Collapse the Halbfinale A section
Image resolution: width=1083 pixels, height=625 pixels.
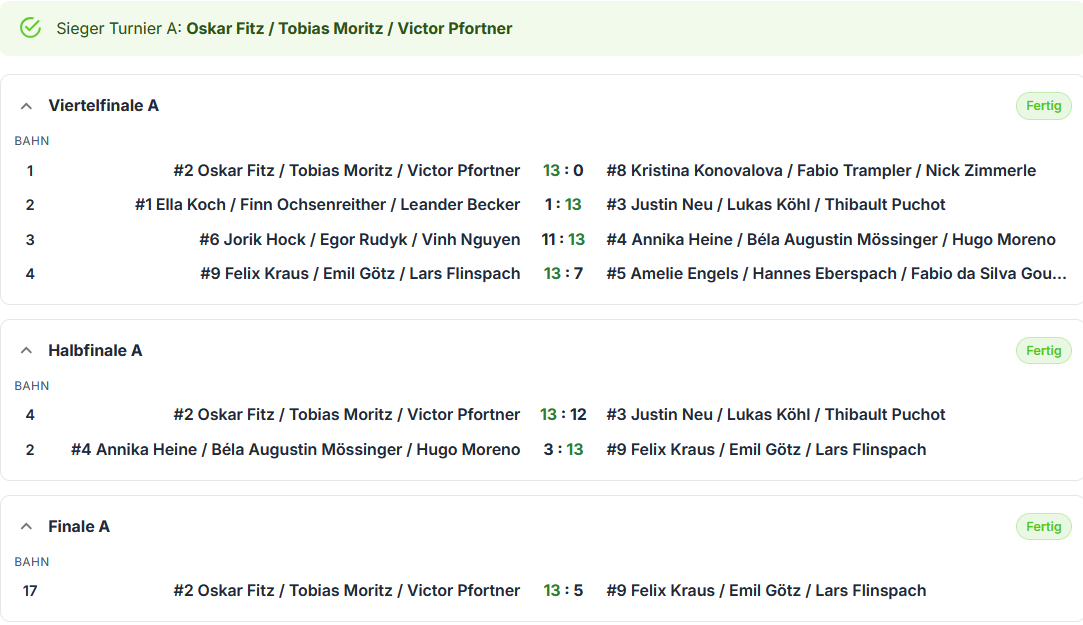(26, 351)
